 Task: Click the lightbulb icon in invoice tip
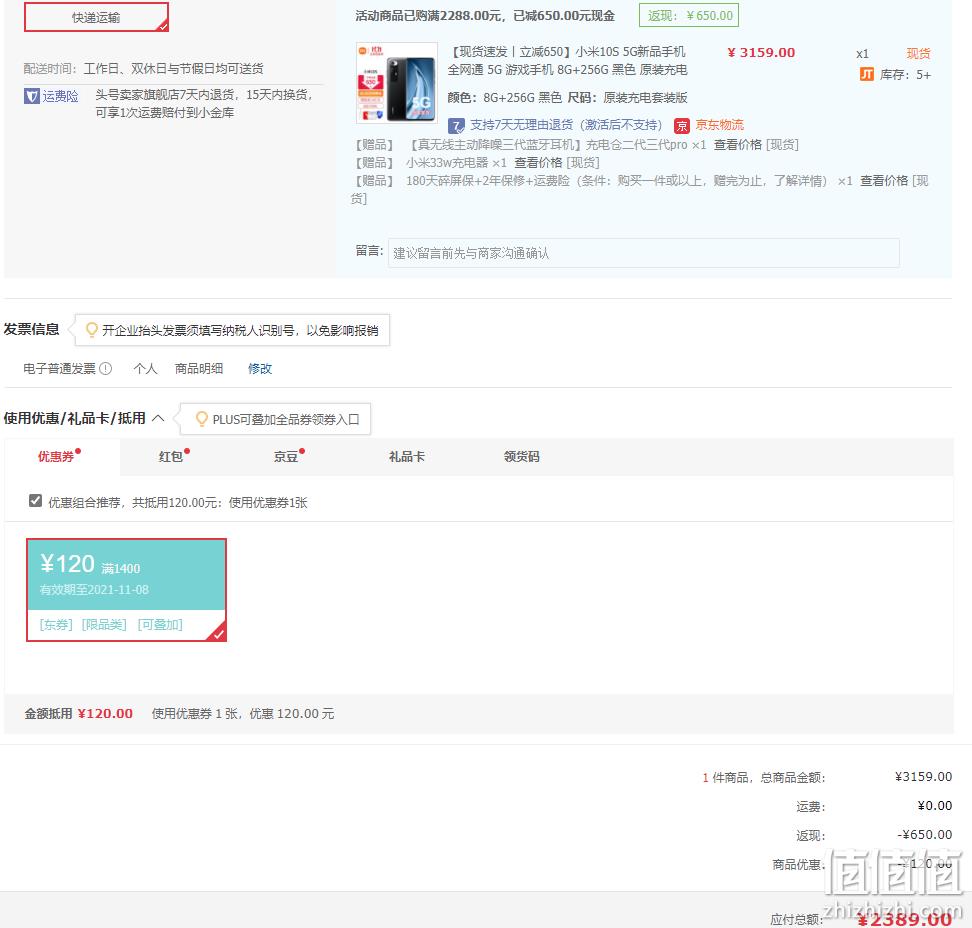point(92,330)
